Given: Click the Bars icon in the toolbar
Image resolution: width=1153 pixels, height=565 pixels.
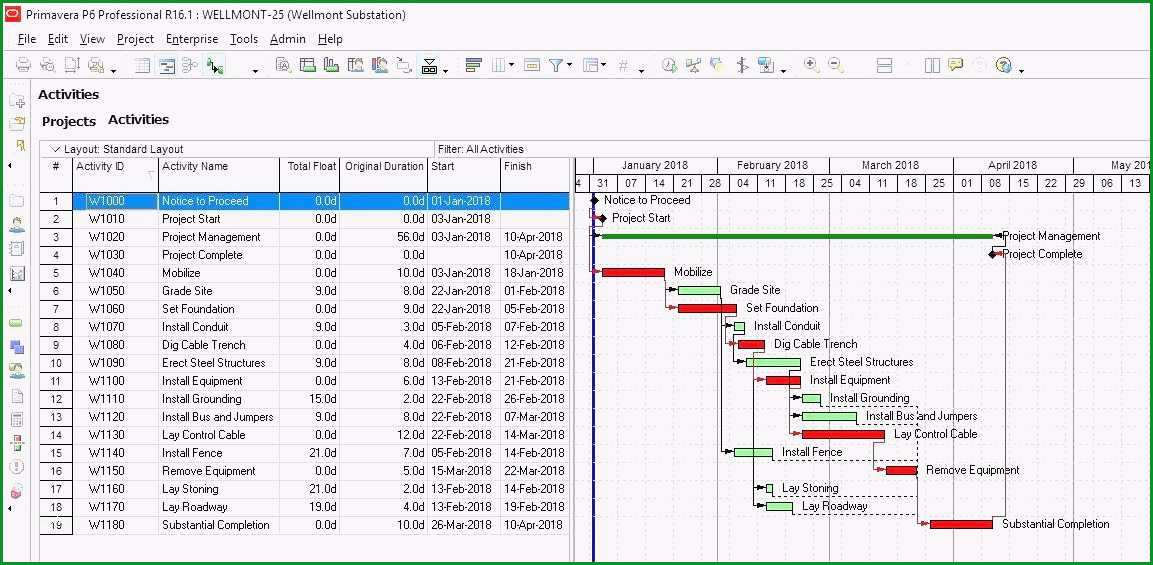Looking at the screenshot, I should [x=474, y=65].
